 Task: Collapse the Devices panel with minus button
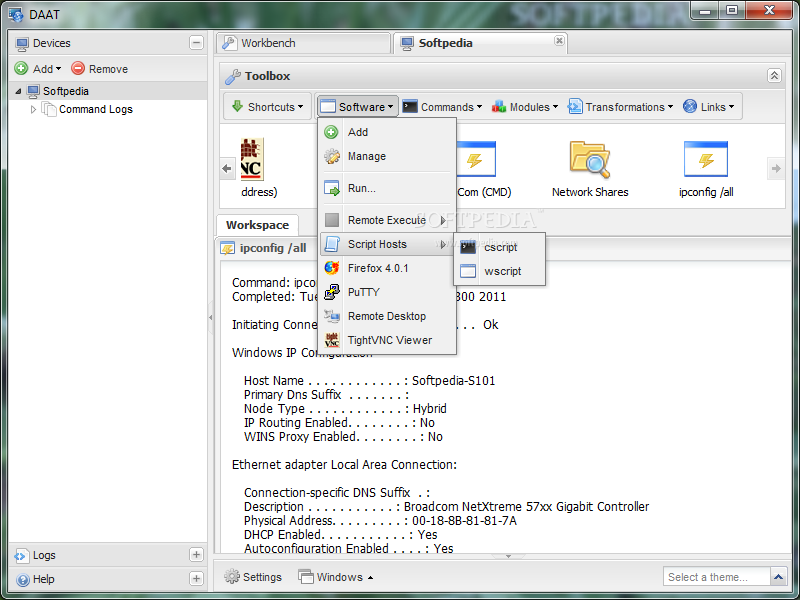click(x=196, y=43)
